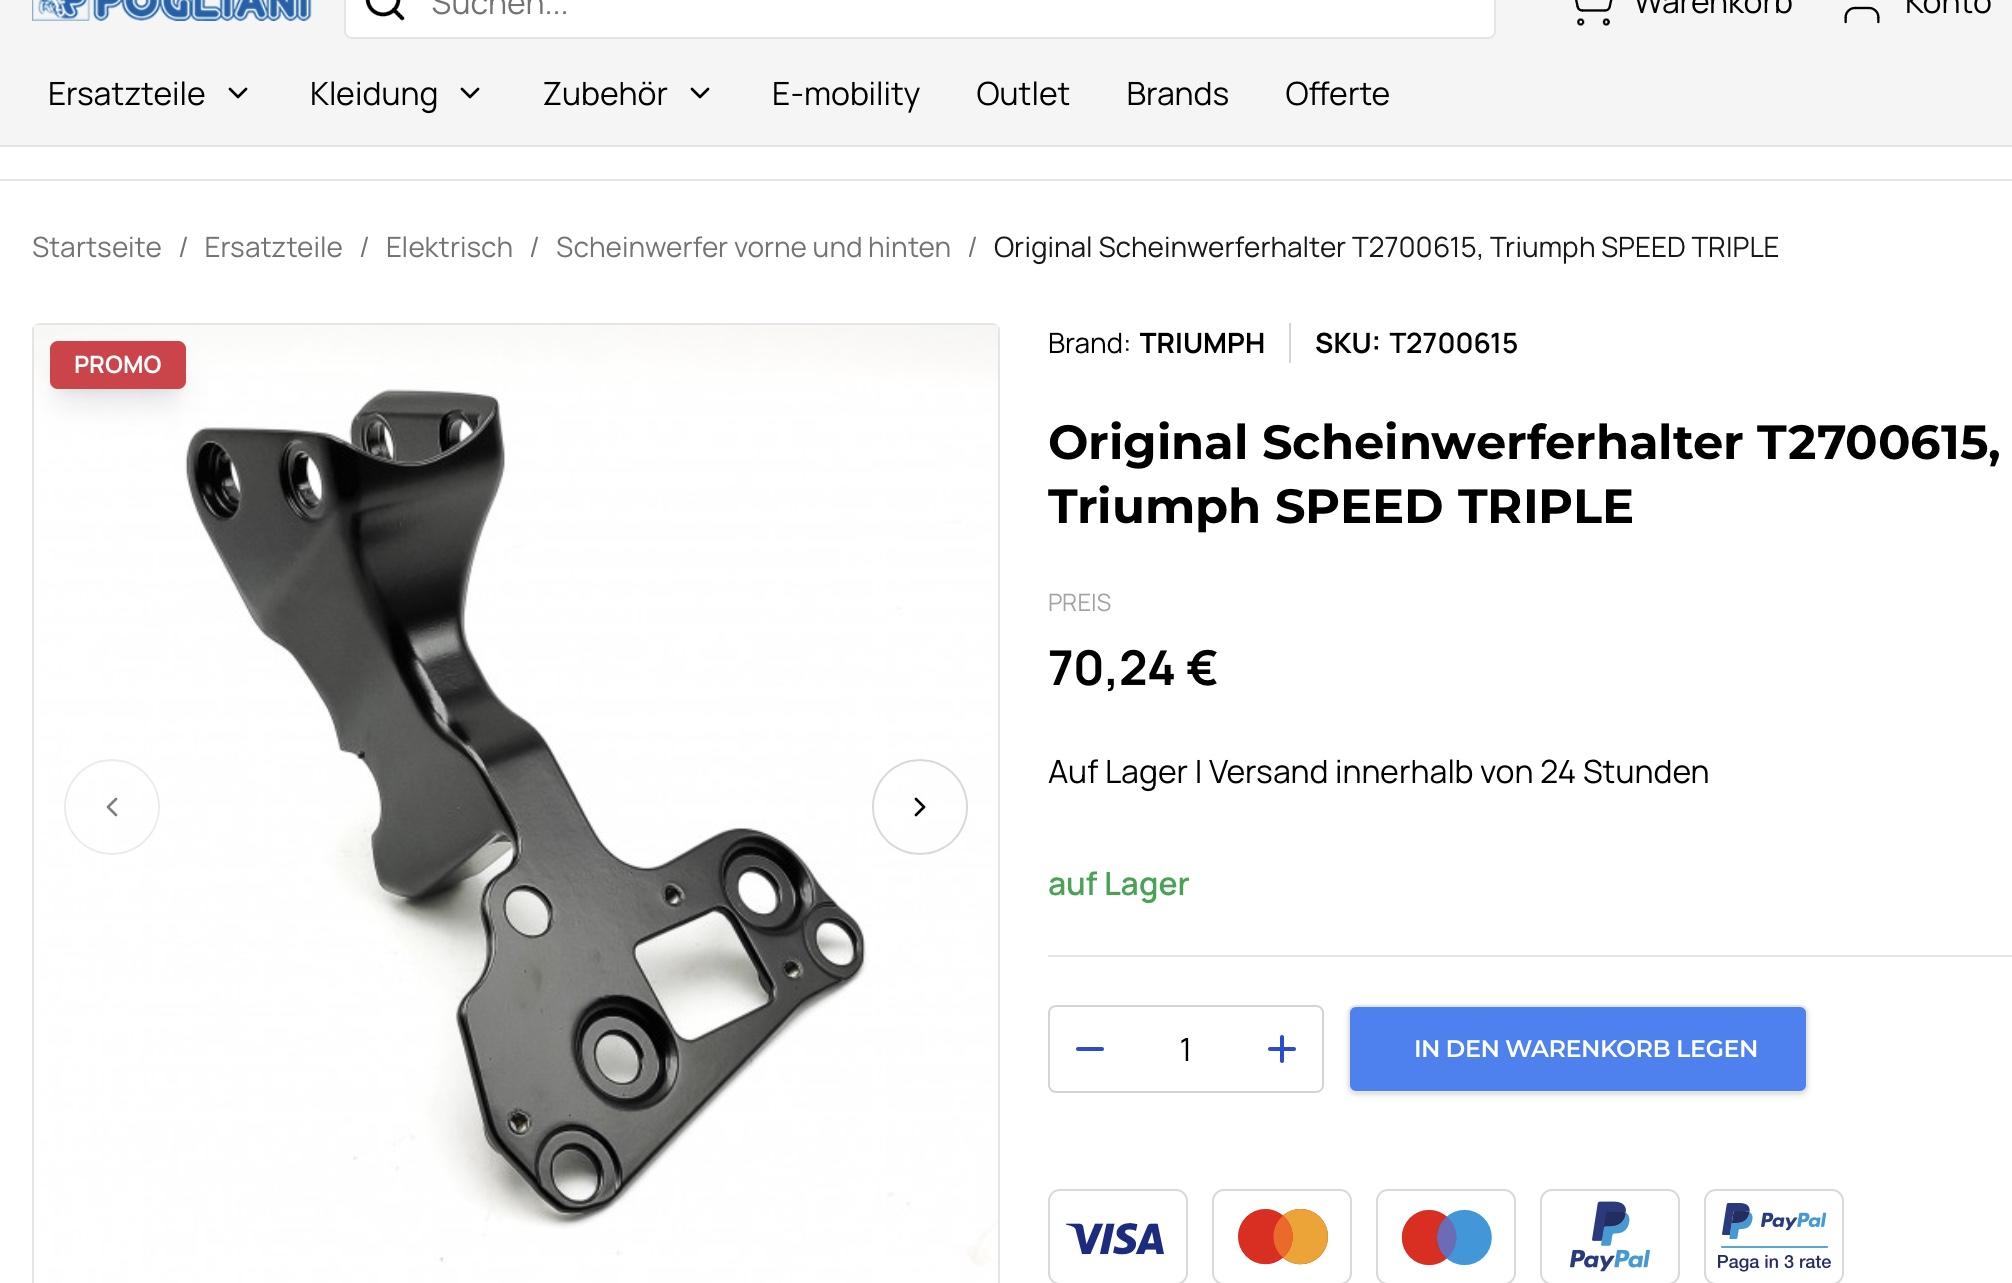This screenshot has width=2012, height=1283.
Task: Go to Brands page
Action: coord(1177,94)
